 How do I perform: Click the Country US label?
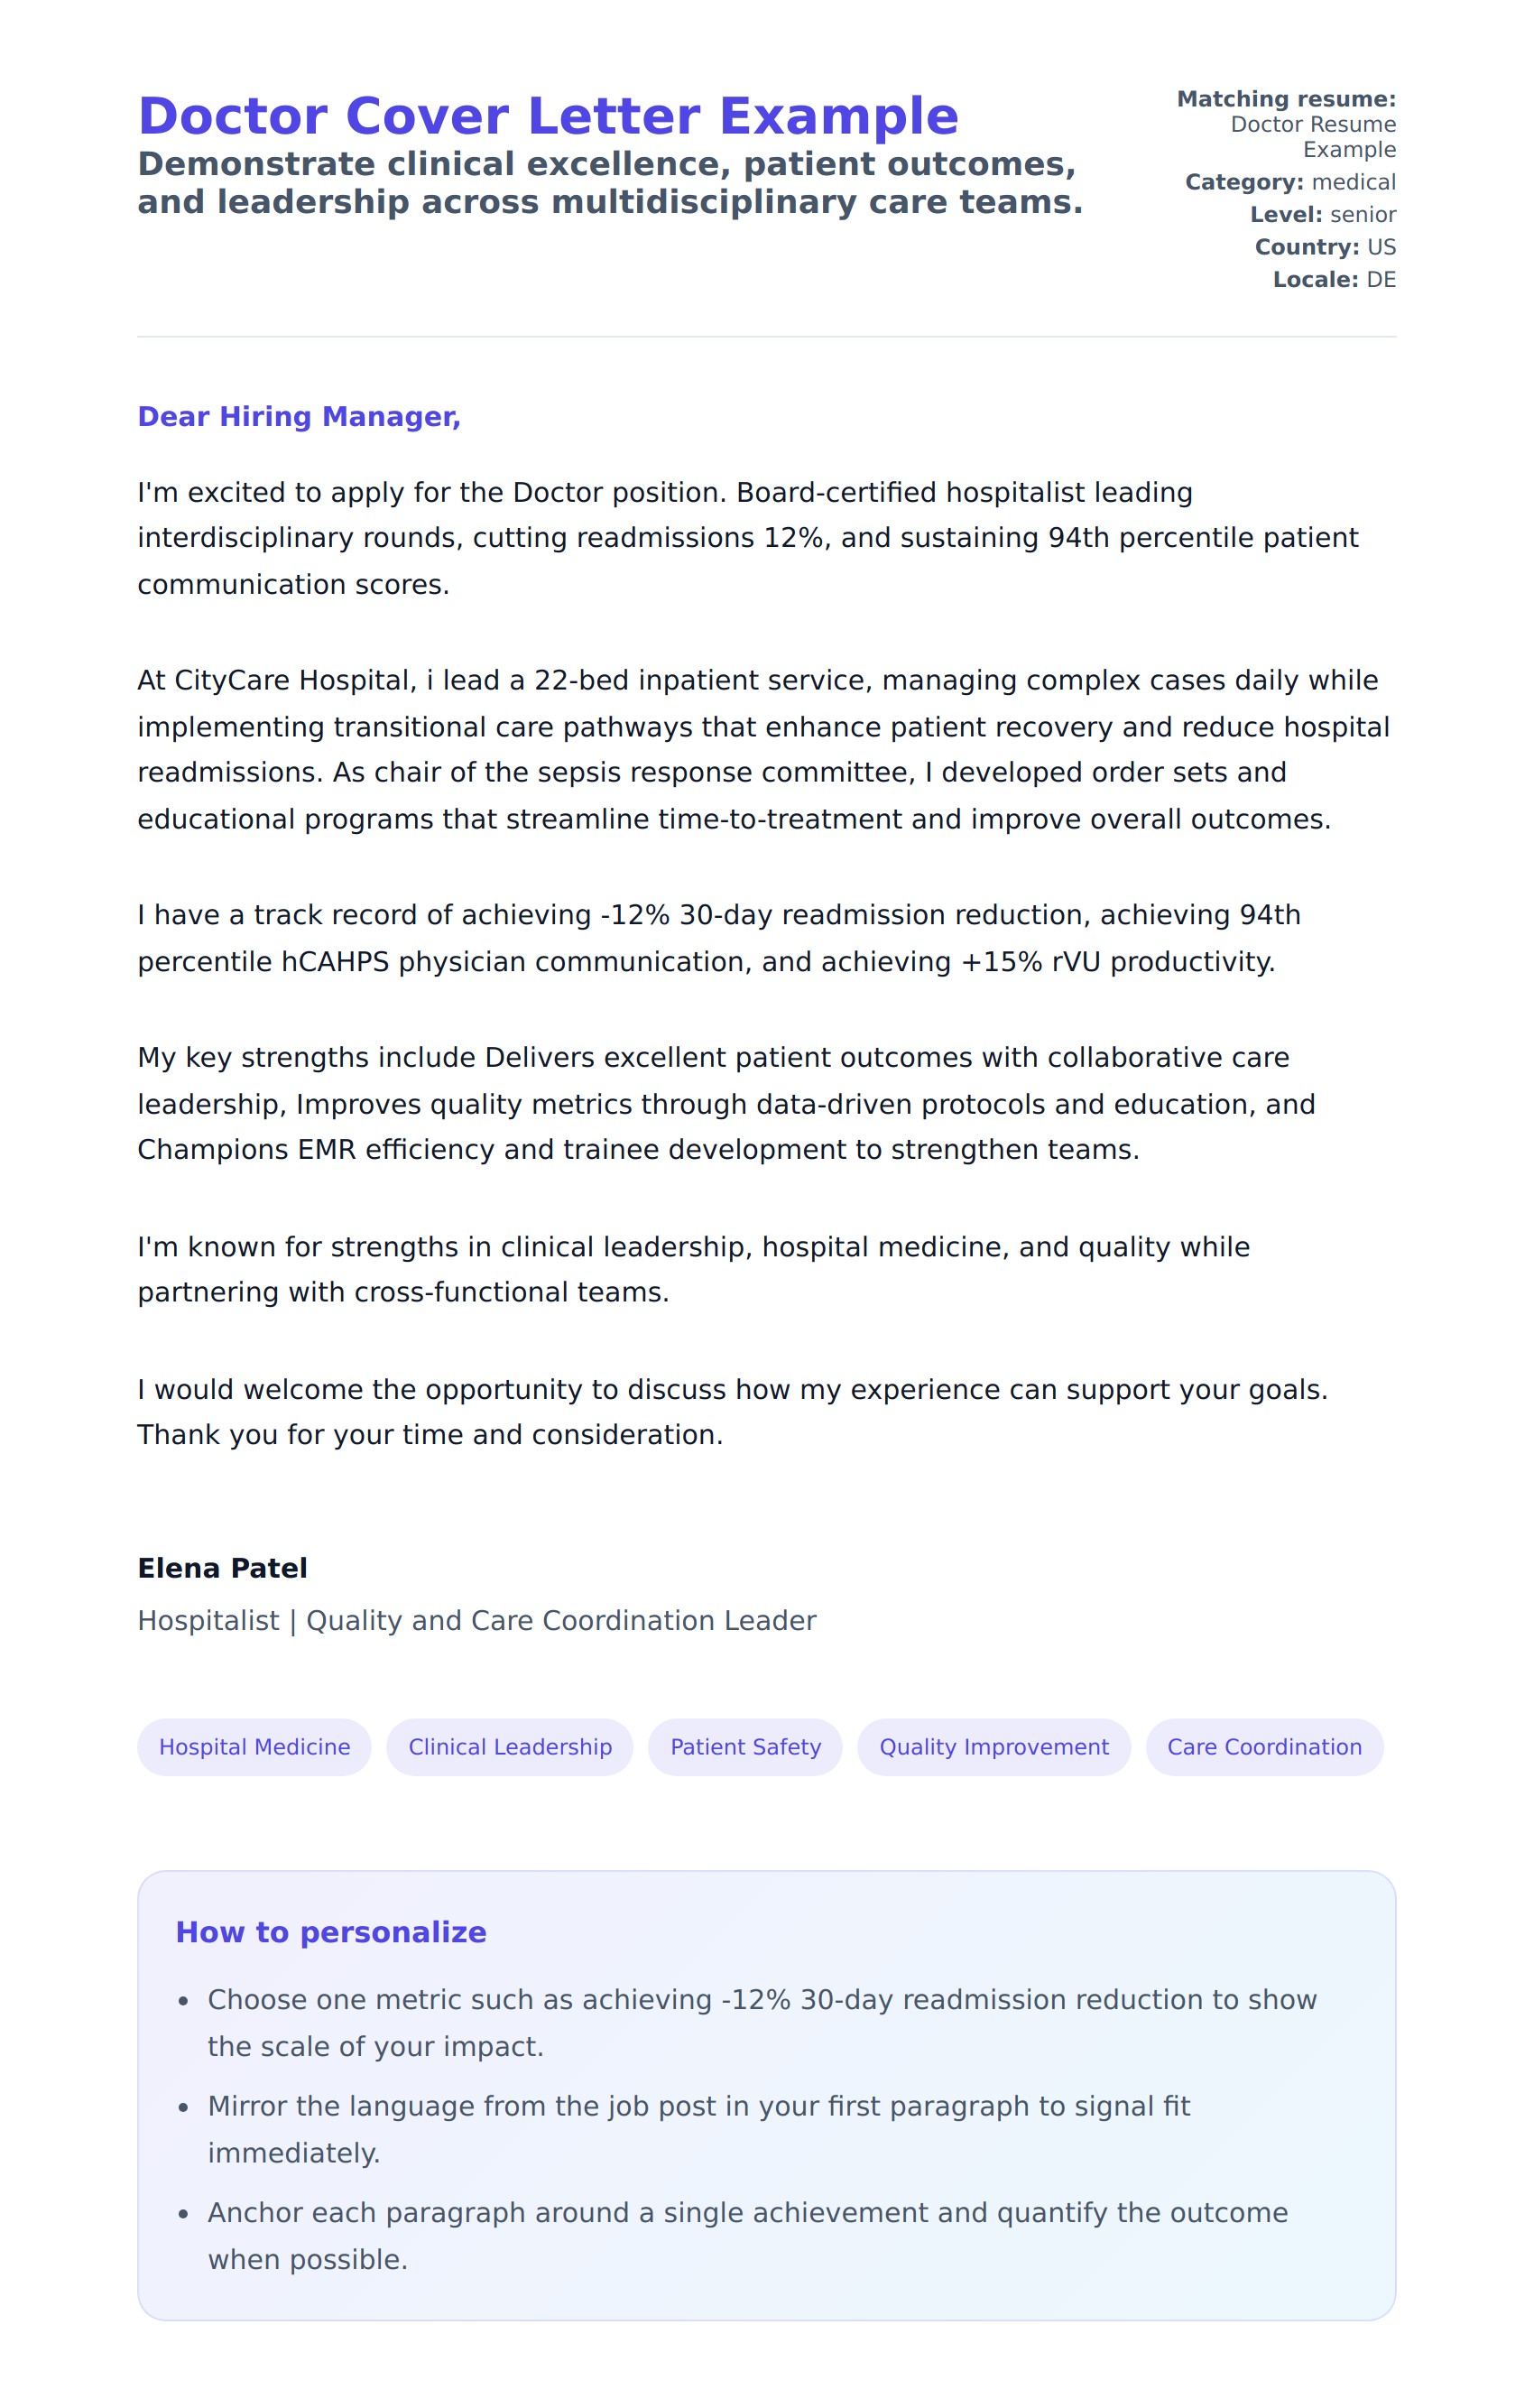coord(1325,247)
